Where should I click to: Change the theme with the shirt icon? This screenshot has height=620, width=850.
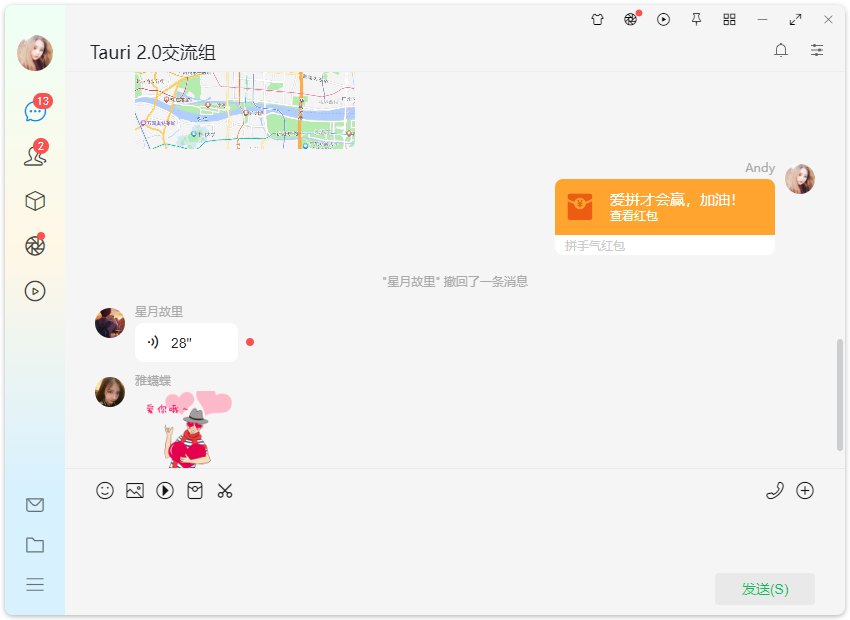click(x=597, y=19)
